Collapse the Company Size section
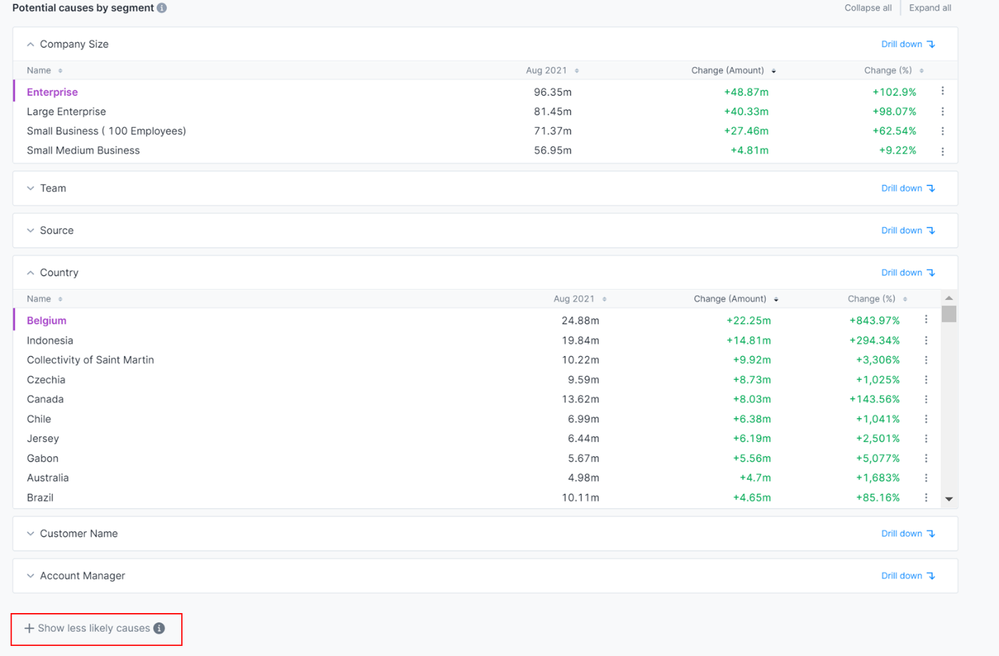This screenshot has height=656, width=999. tap(30, 45)
